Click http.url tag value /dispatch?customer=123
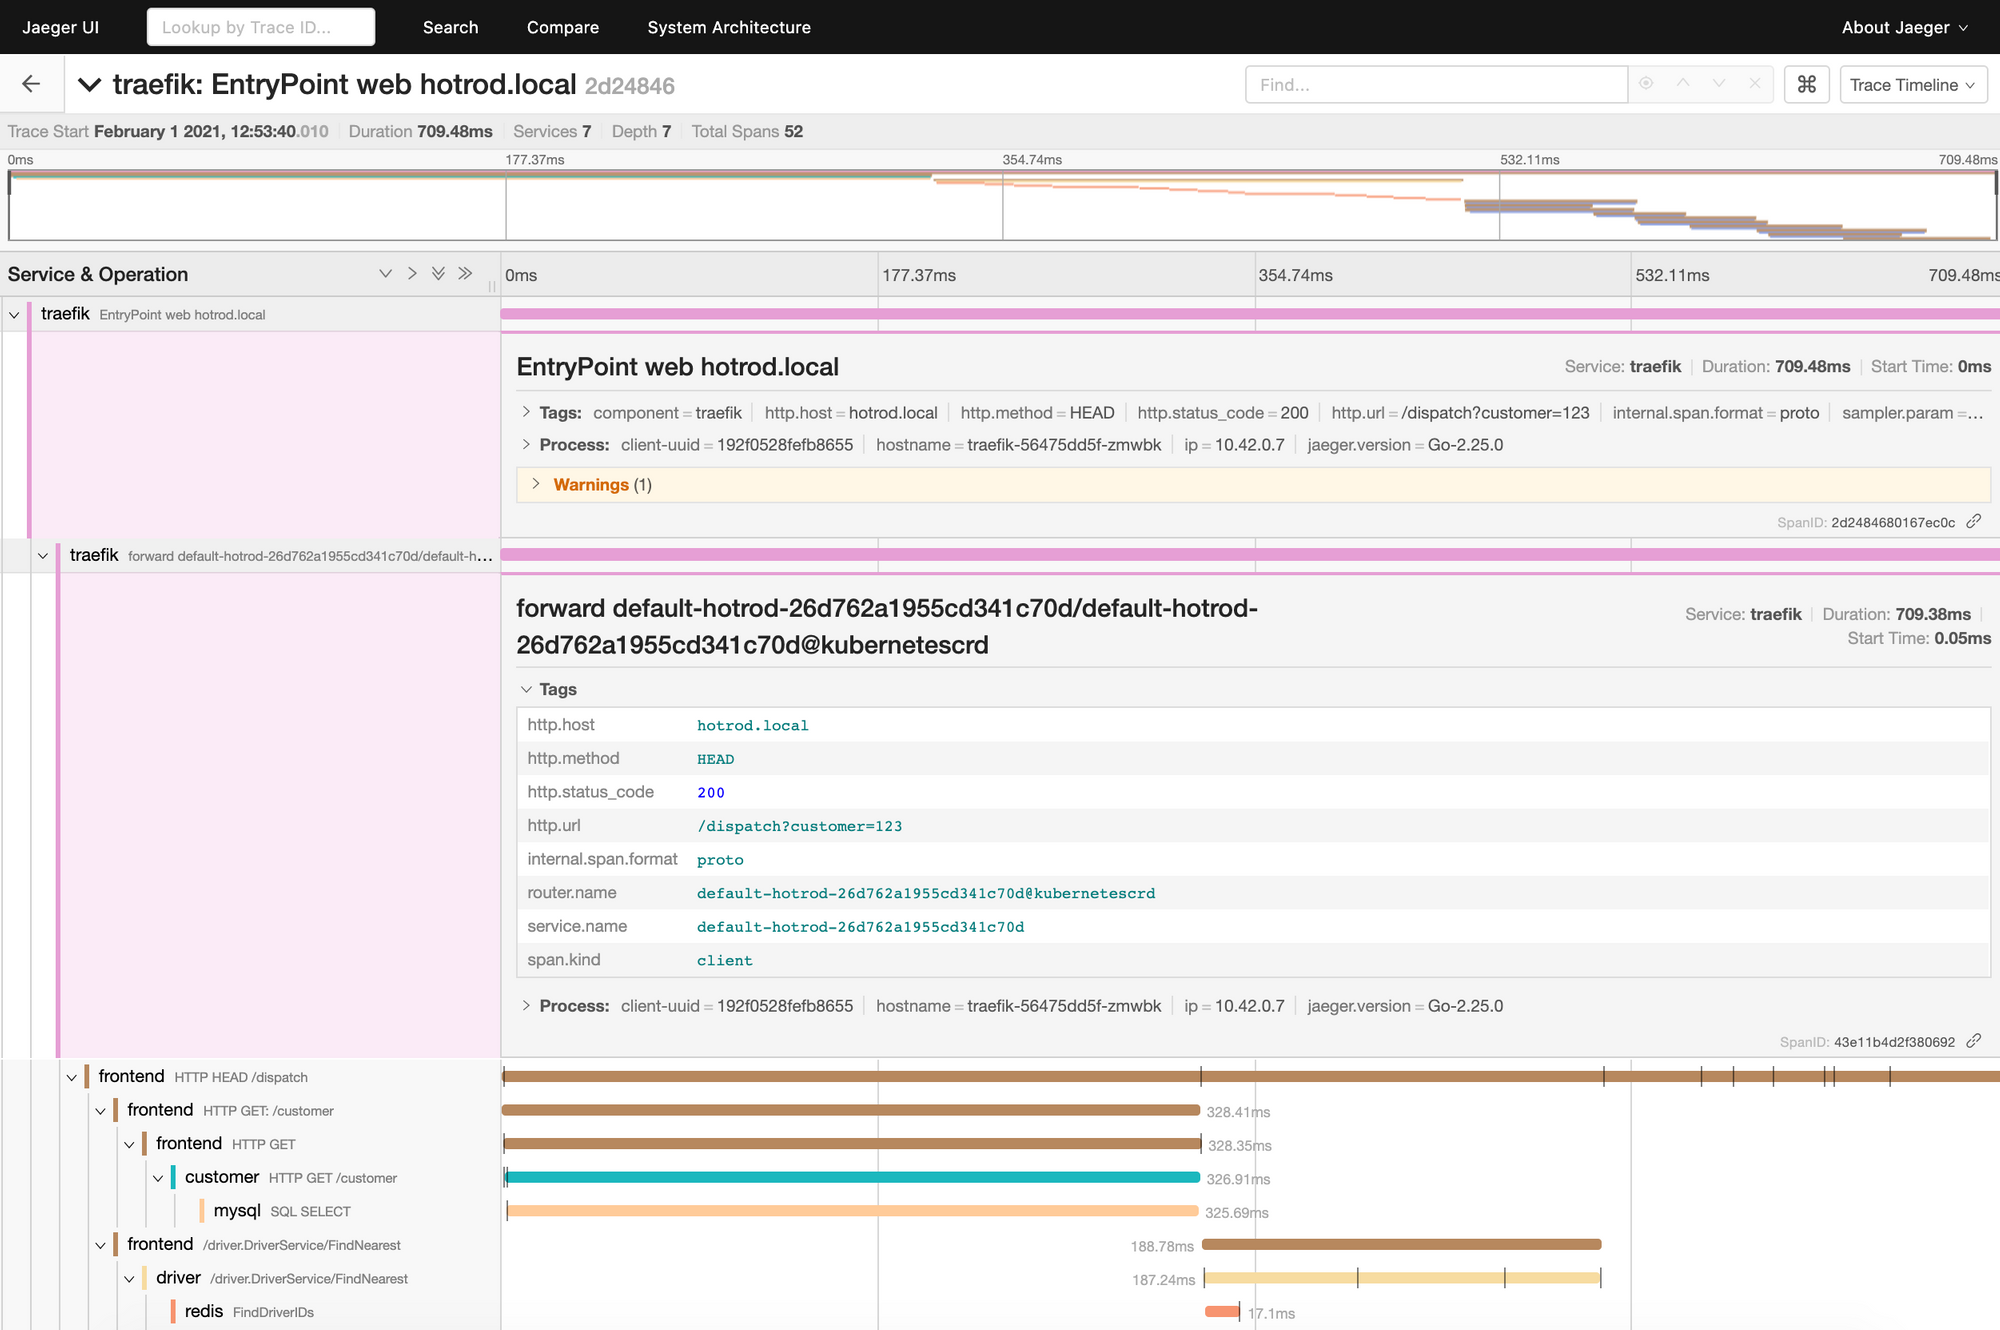Screen dimensions: 2000x1330 pos(799,826)
